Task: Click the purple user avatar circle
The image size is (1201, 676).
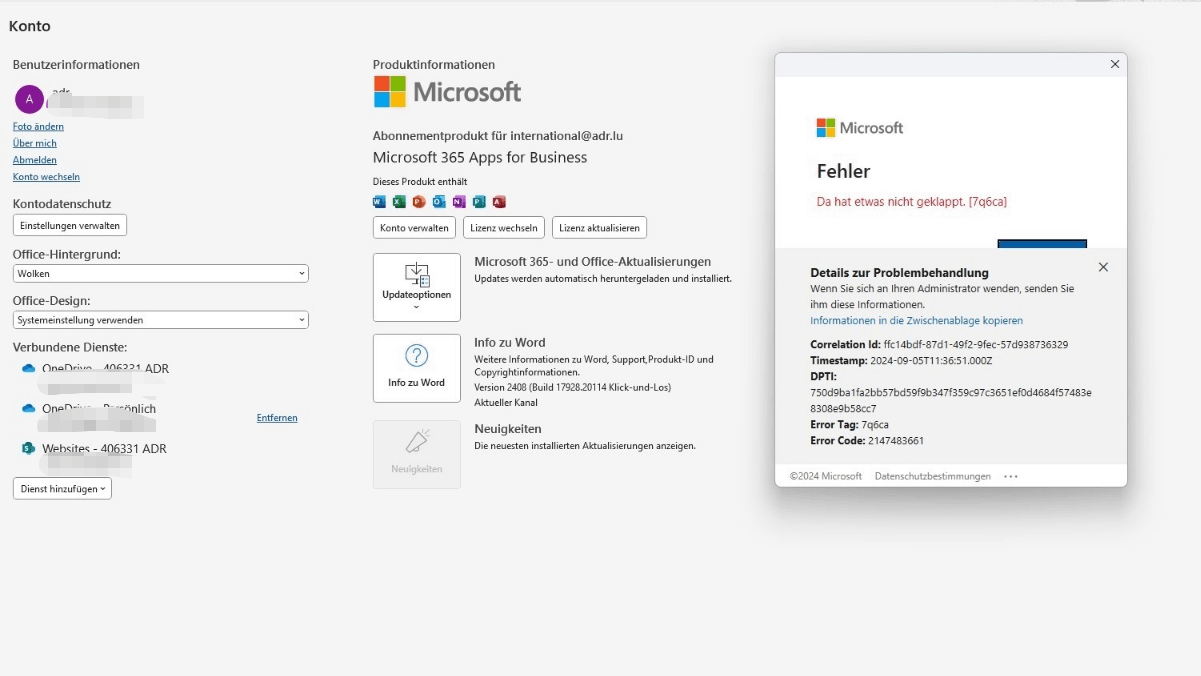Action: pos(29,99)
